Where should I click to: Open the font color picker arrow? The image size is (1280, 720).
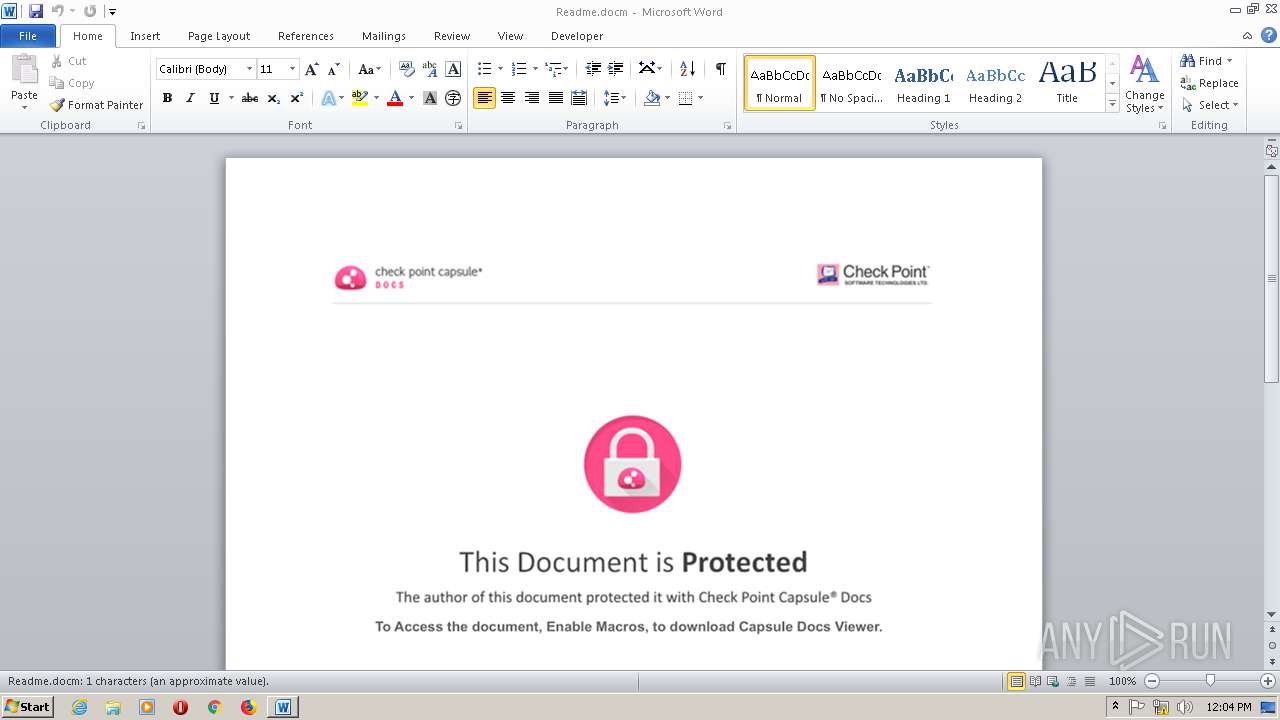point(411,98)
